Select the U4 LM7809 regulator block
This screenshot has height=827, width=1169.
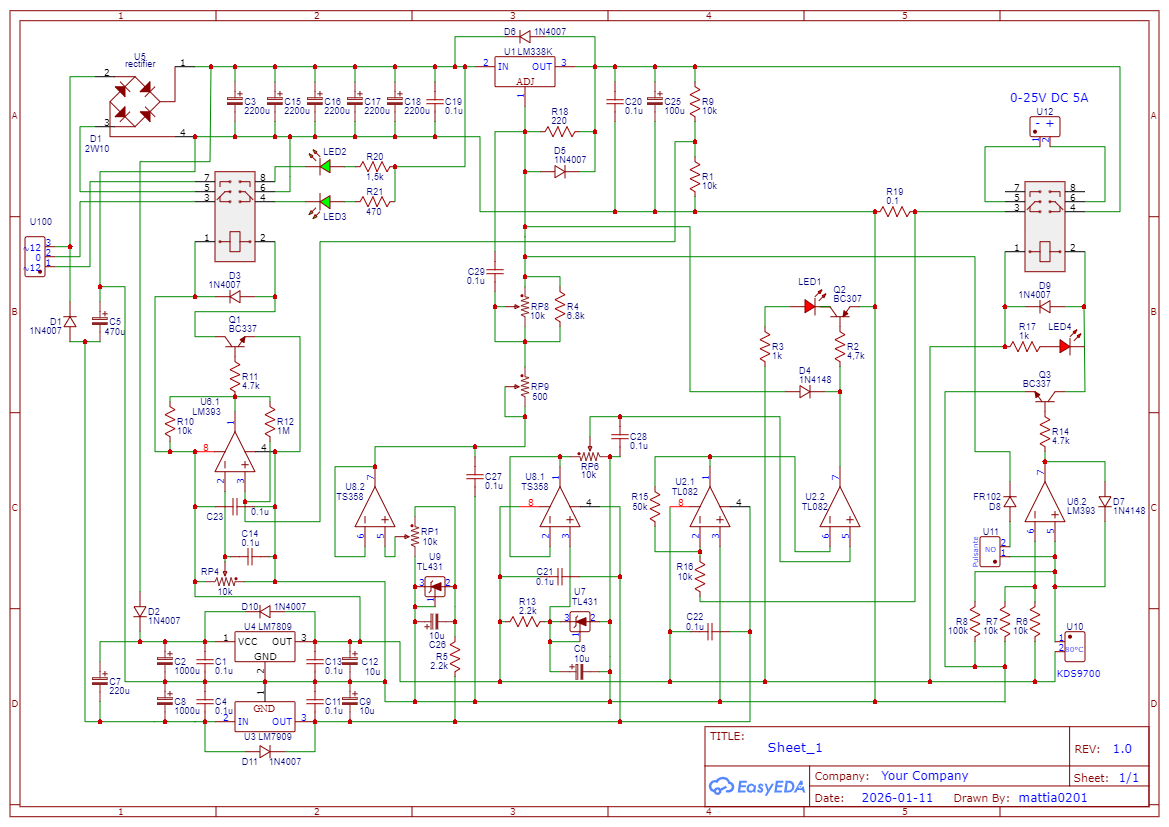tap(265, 647)
